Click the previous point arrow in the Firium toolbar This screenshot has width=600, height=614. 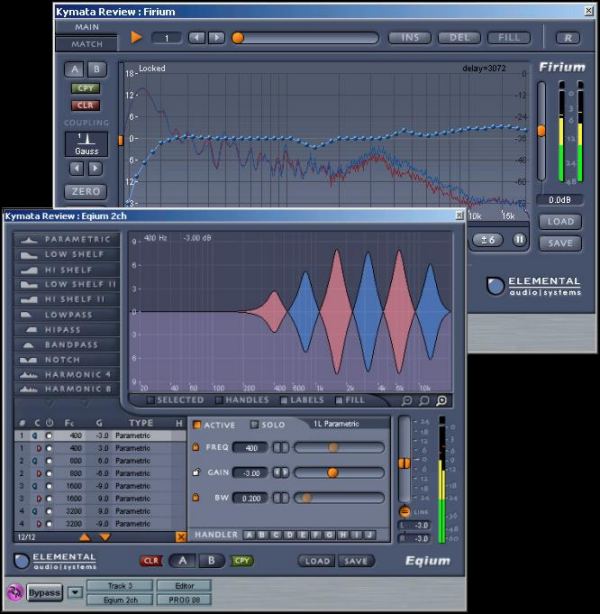point(197,38)
